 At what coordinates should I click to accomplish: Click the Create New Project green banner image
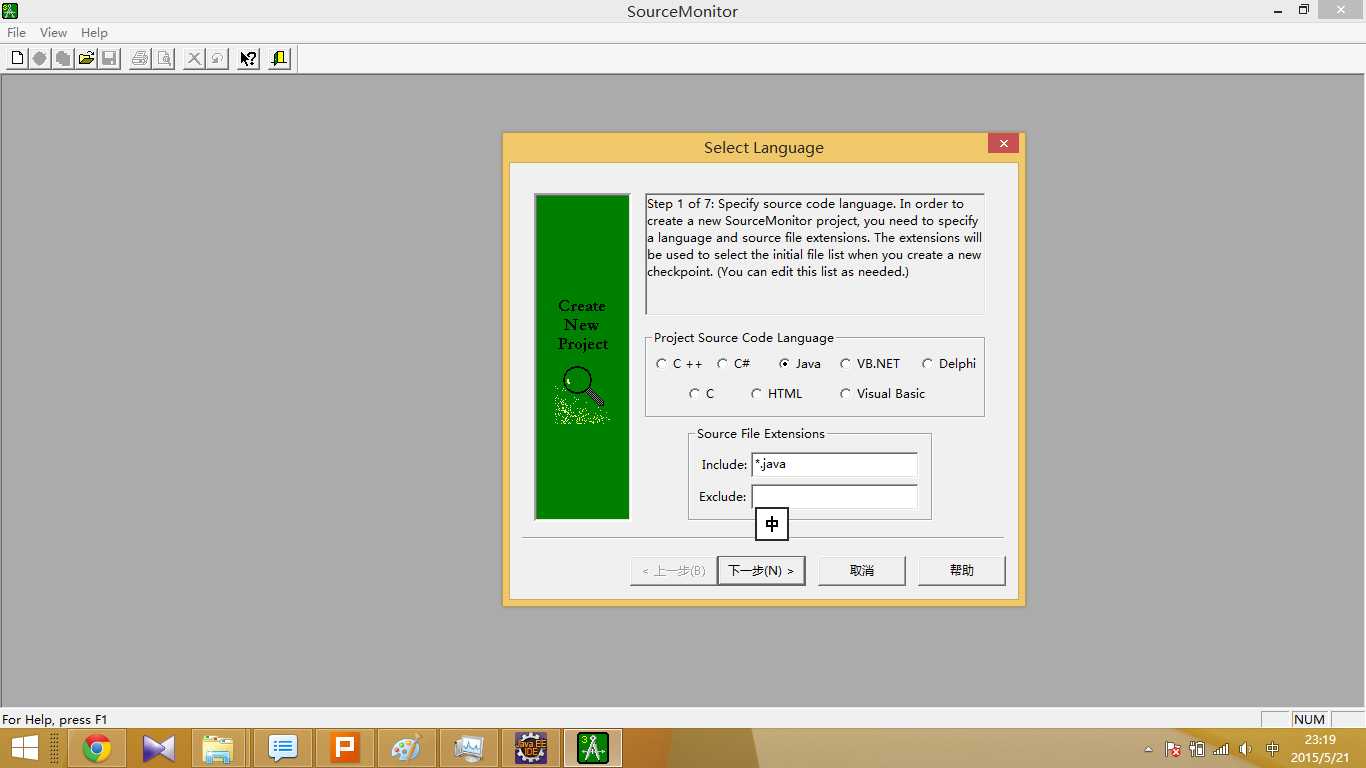[583, 357]
